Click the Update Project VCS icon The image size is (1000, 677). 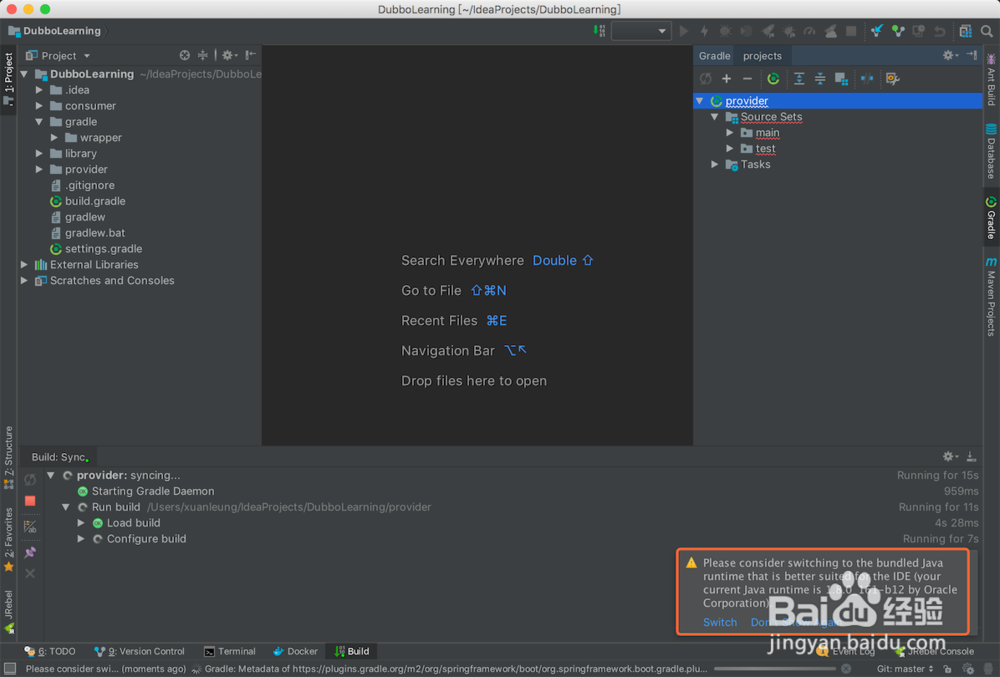(877, 31)
